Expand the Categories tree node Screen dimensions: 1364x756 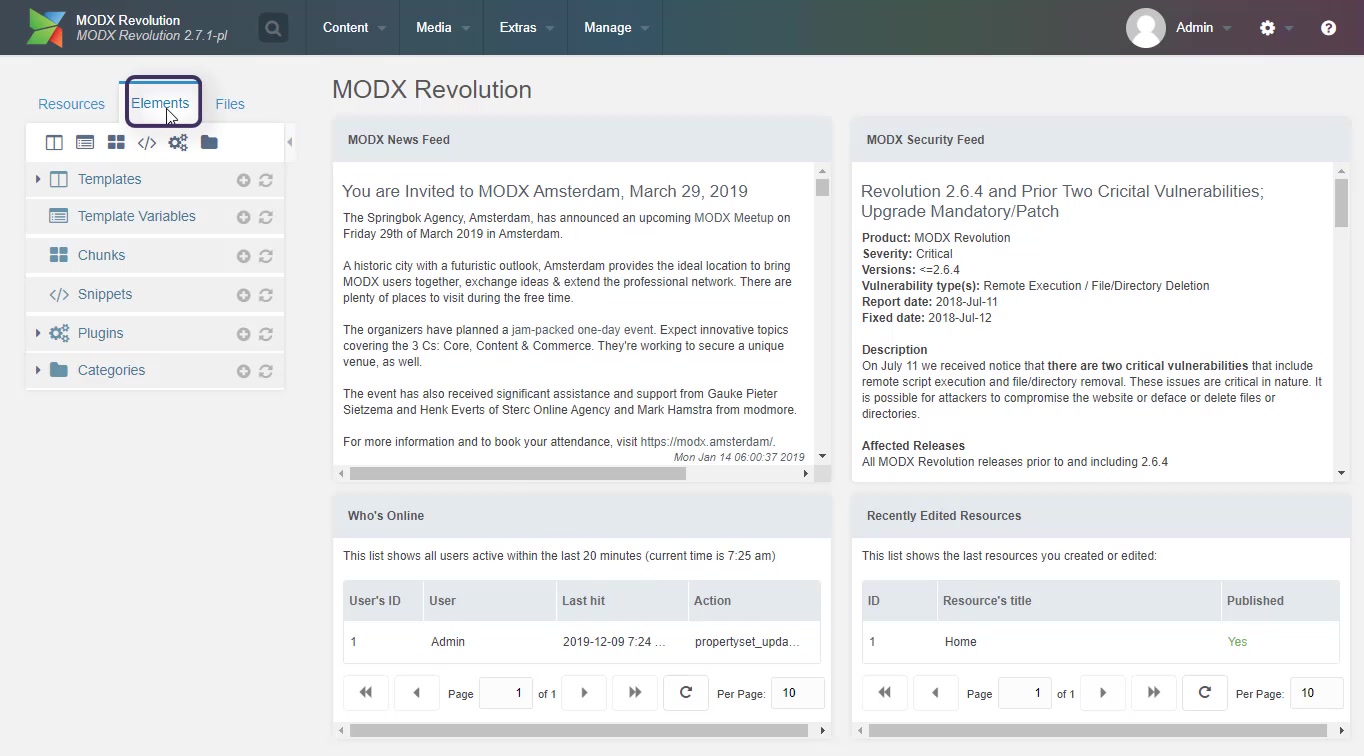(38, 370)
